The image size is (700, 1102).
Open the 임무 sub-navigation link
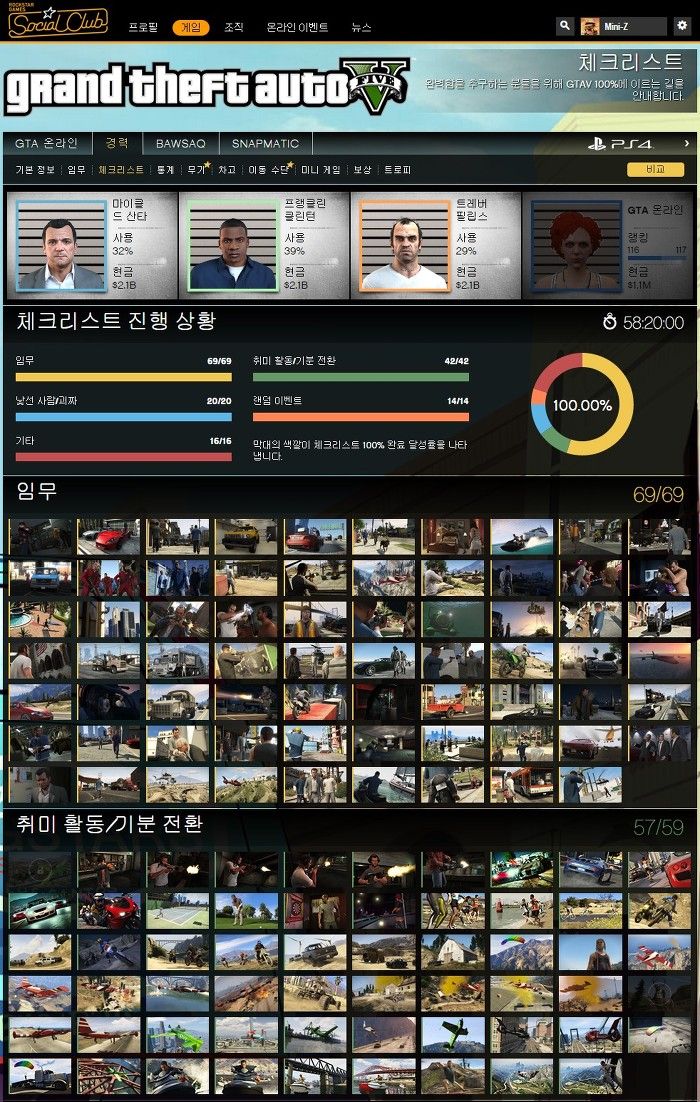click(x=76, y=170)
